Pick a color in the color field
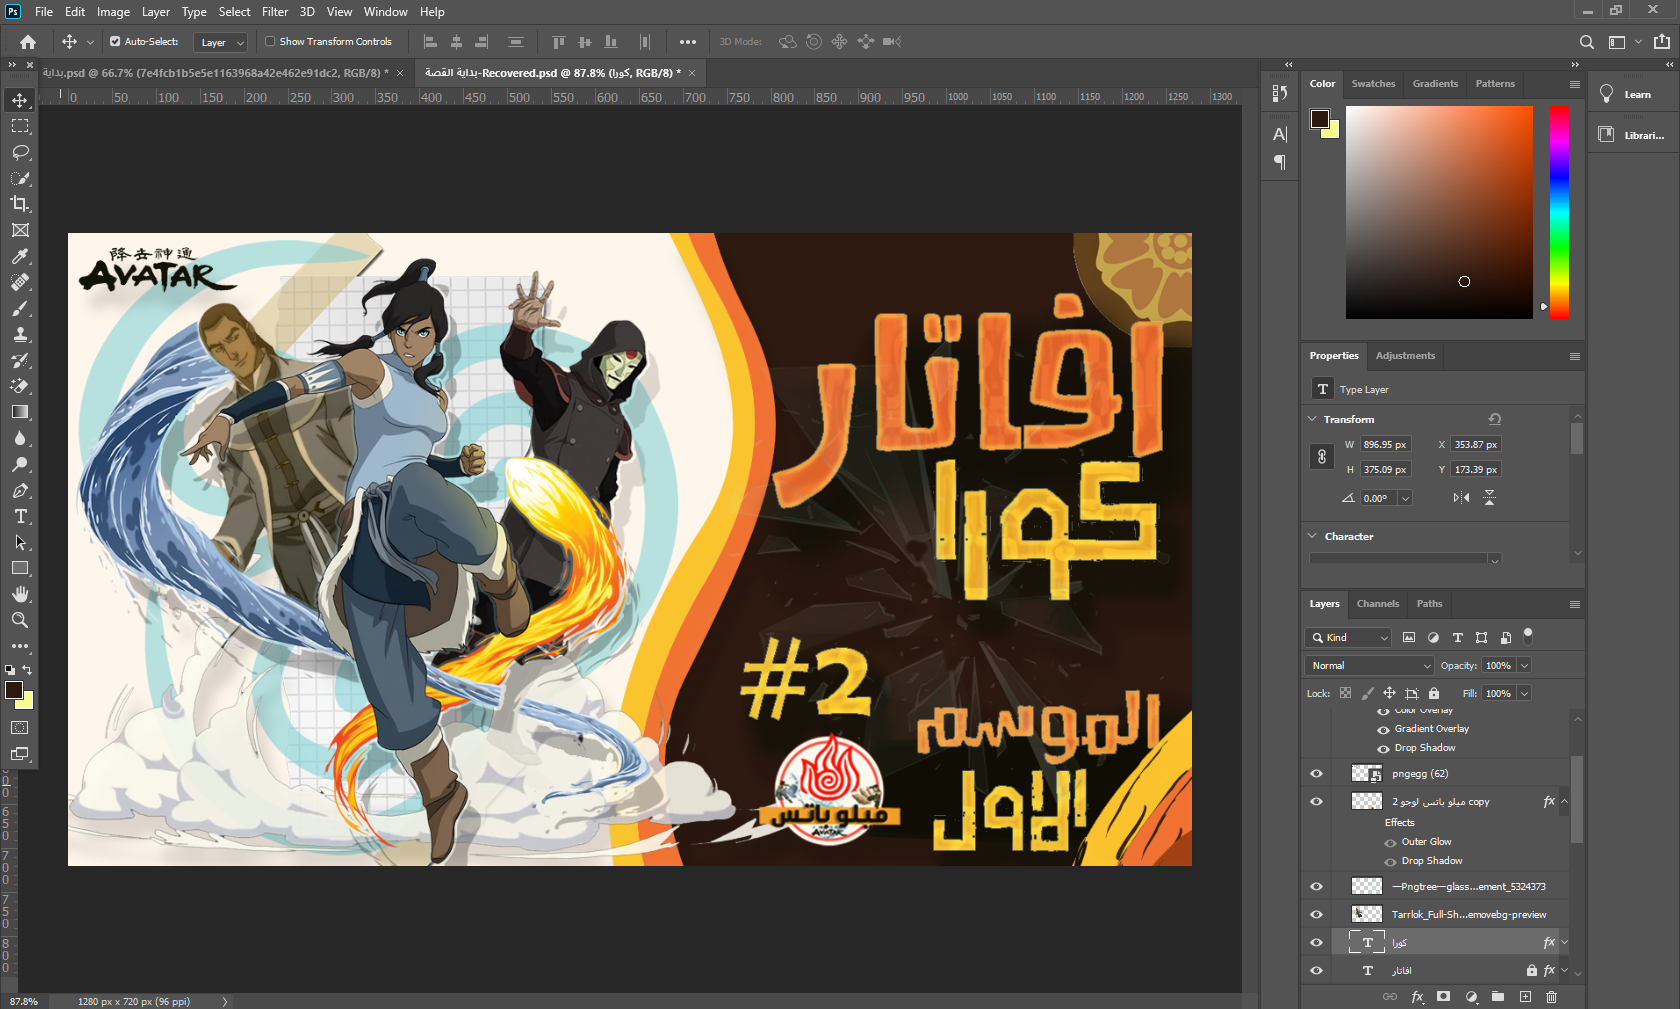The image size is (1680, 1009). pos(1439,213)
